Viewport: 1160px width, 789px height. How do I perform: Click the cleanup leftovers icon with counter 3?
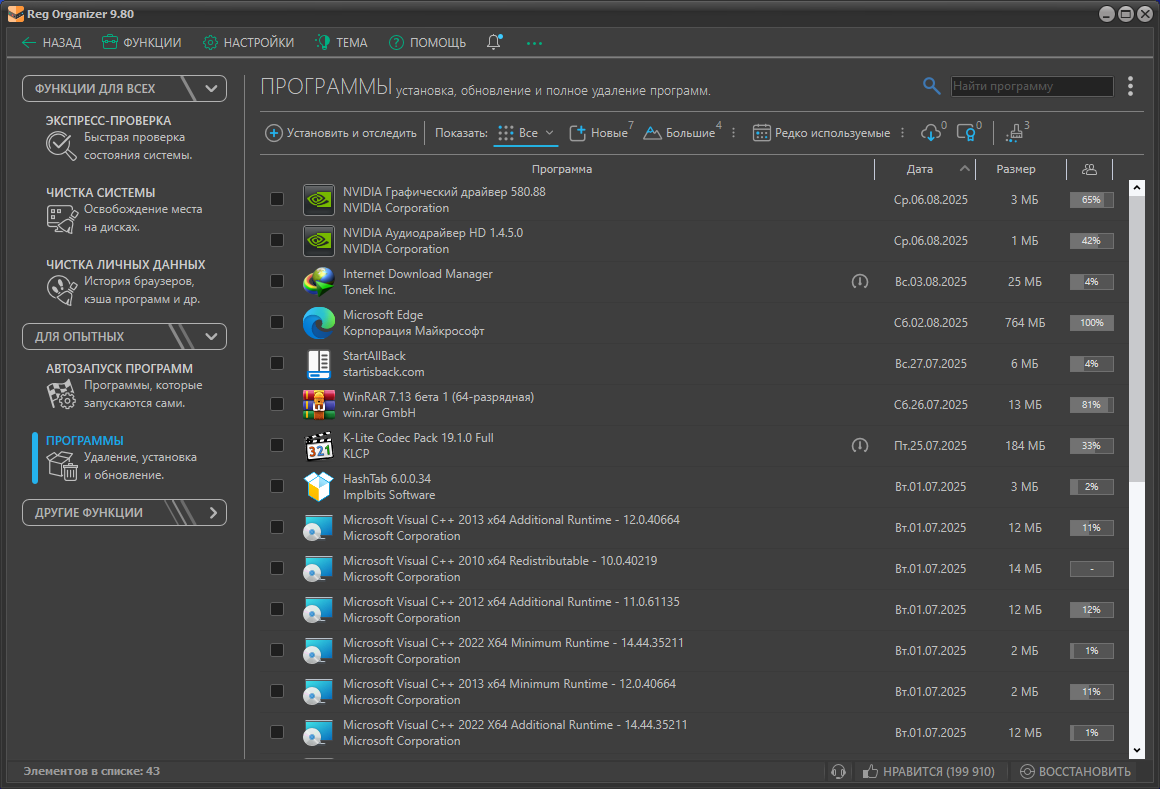[1015, 132]
